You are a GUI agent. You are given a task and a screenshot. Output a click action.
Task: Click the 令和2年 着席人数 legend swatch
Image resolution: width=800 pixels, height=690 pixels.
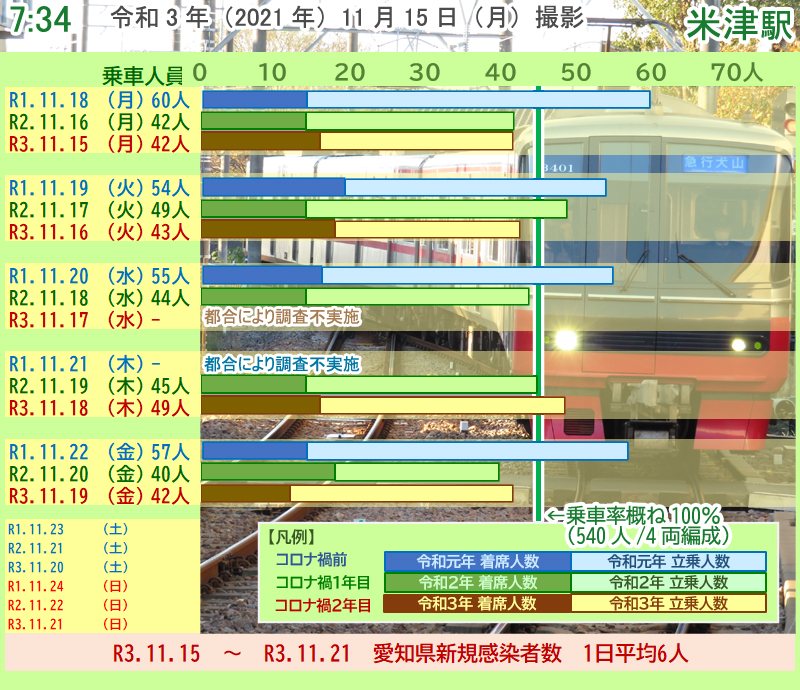coord(478,583)
